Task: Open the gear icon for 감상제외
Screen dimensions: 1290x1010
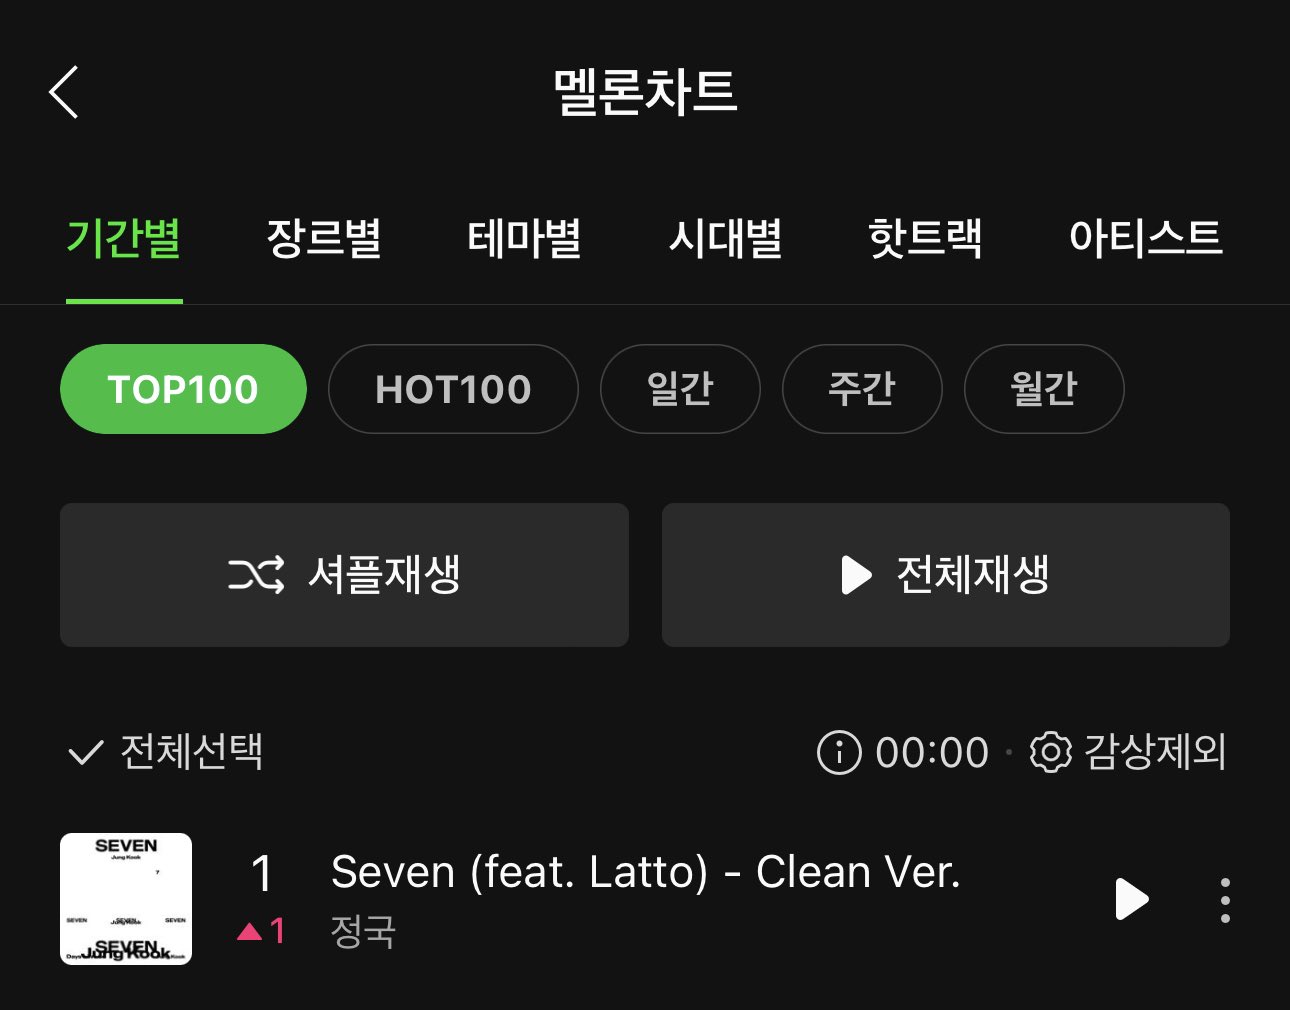Action: pyautogui.click(x=1050, y=752)
